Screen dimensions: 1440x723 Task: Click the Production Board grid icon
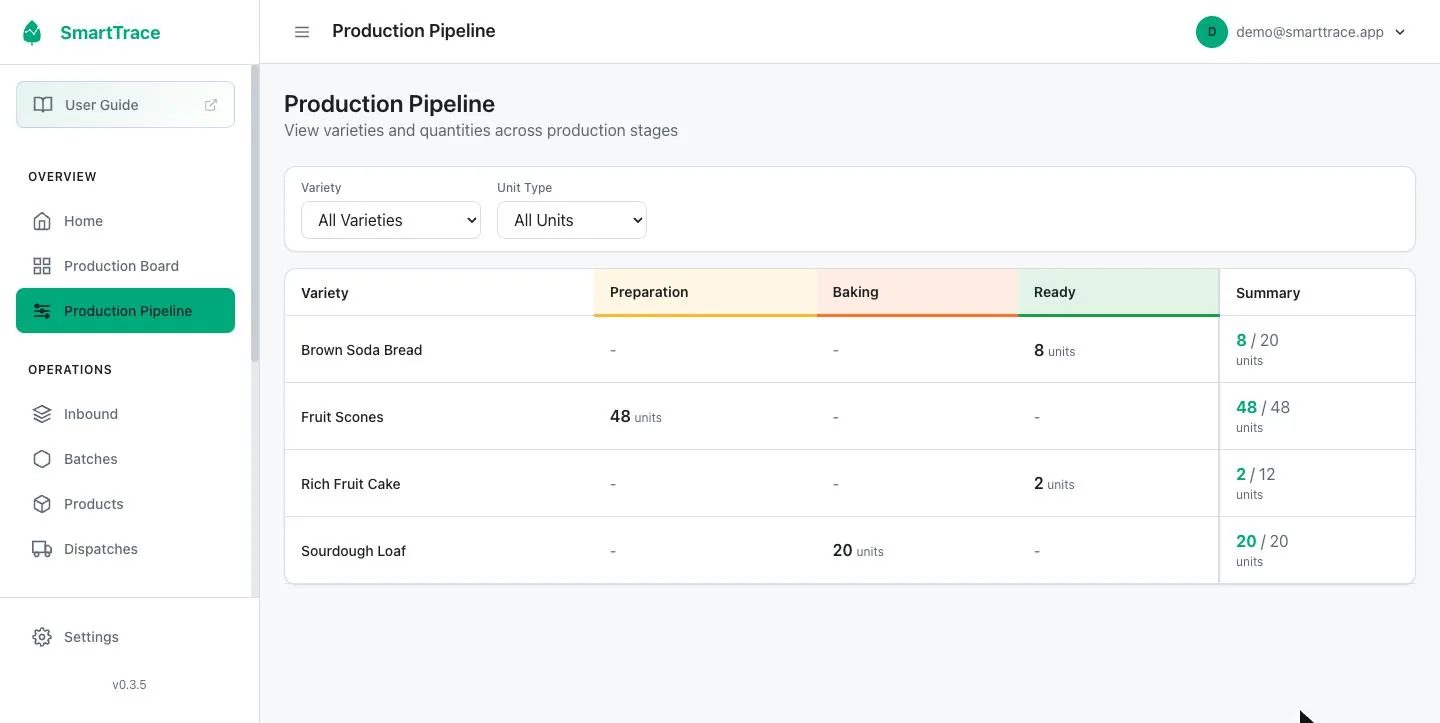pyautogui.click(x=42, y=266)
